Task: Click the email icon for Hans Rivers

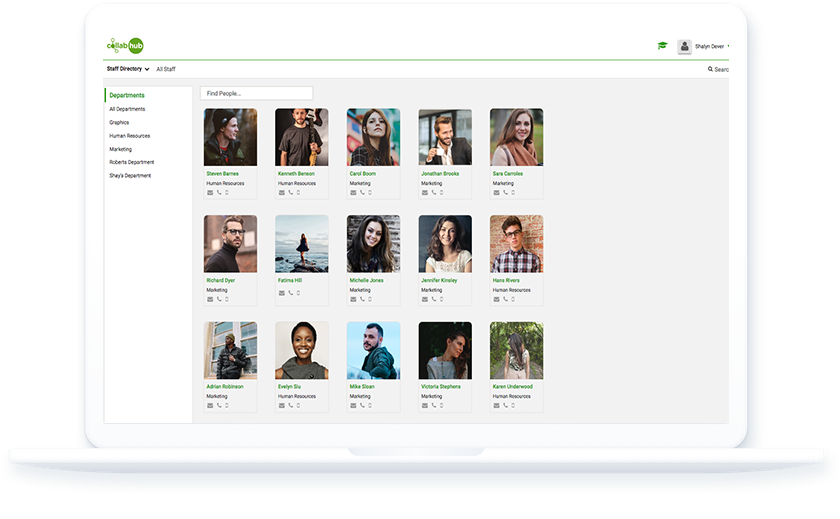Action: (x=496, y=299)
